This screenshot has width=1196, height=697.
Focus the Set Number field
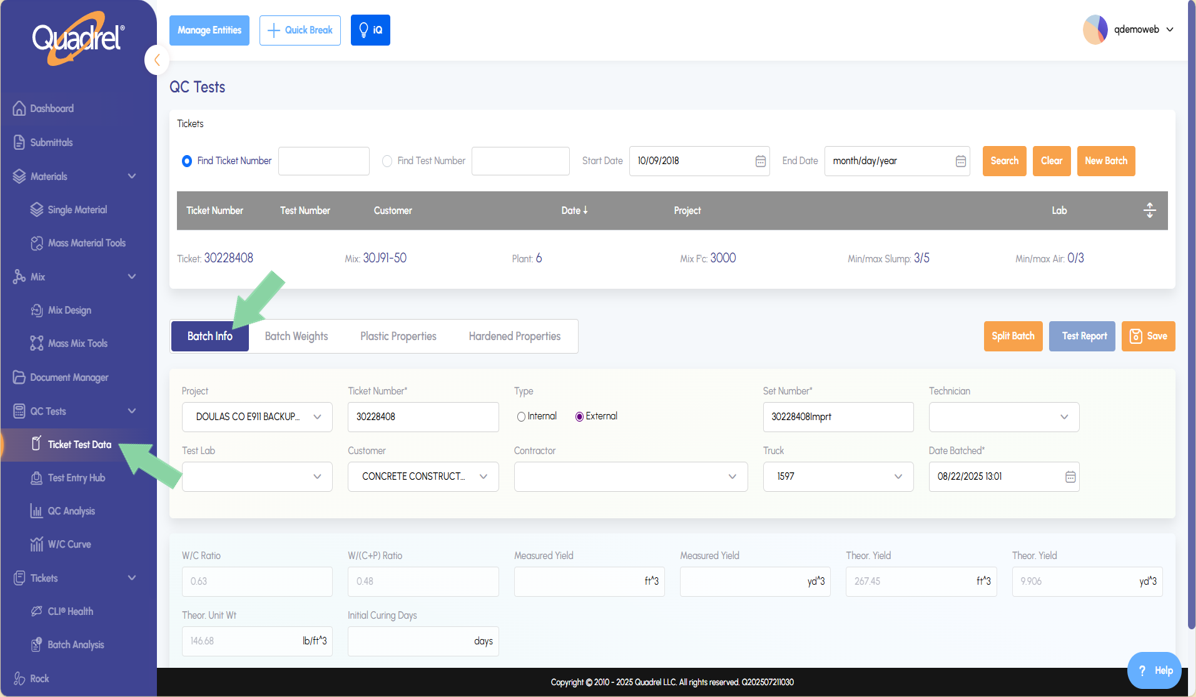(x=838, y=417)
